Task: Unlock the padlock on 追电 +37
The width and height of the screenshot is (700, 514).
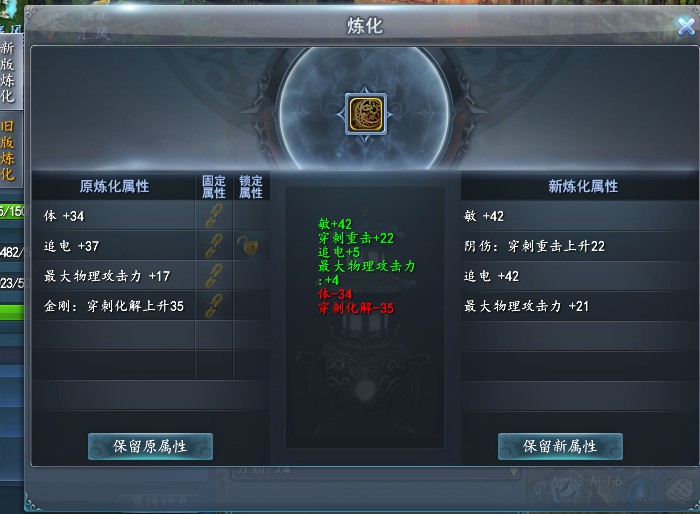Action: point(248,246)
